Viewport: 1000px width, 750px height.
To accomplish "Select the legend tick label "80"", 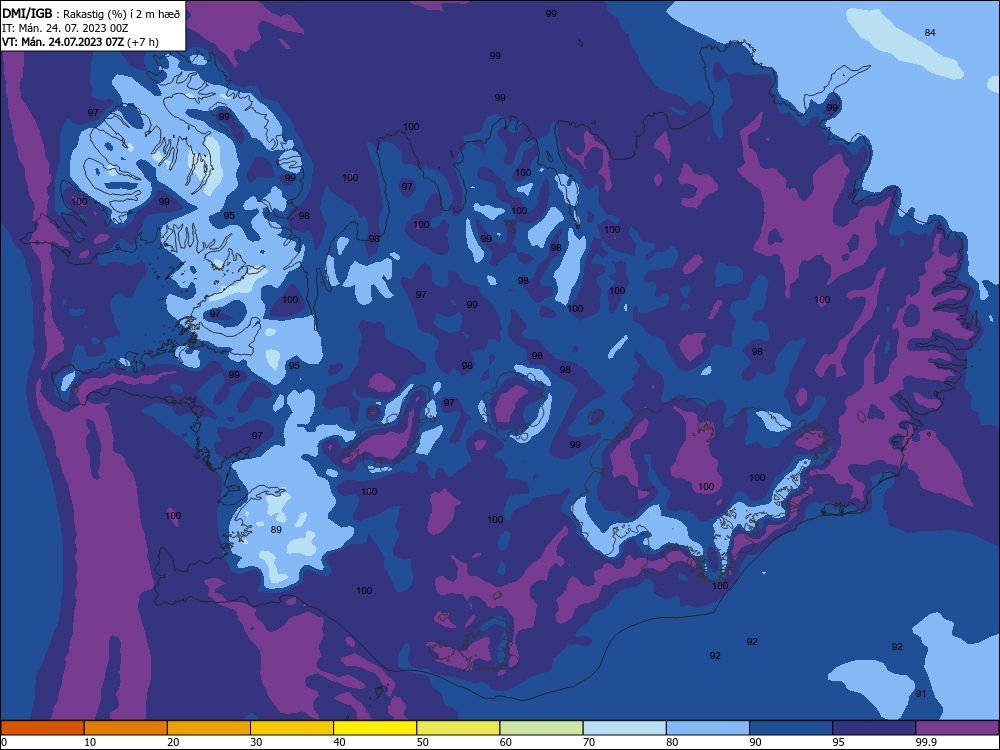I will pos(672,742).
